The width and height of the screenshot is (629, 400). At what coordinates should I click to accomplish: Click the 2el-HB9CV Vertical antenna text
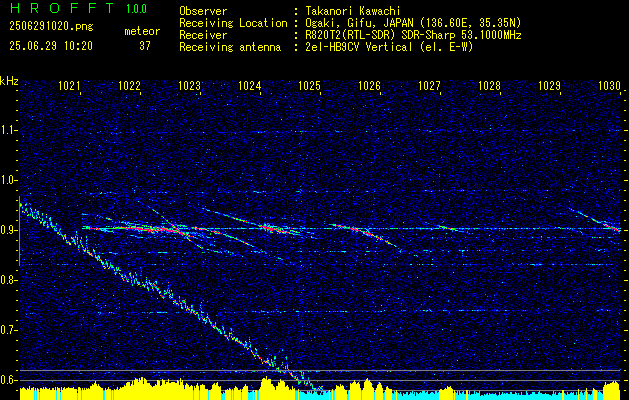pos(389,47)
